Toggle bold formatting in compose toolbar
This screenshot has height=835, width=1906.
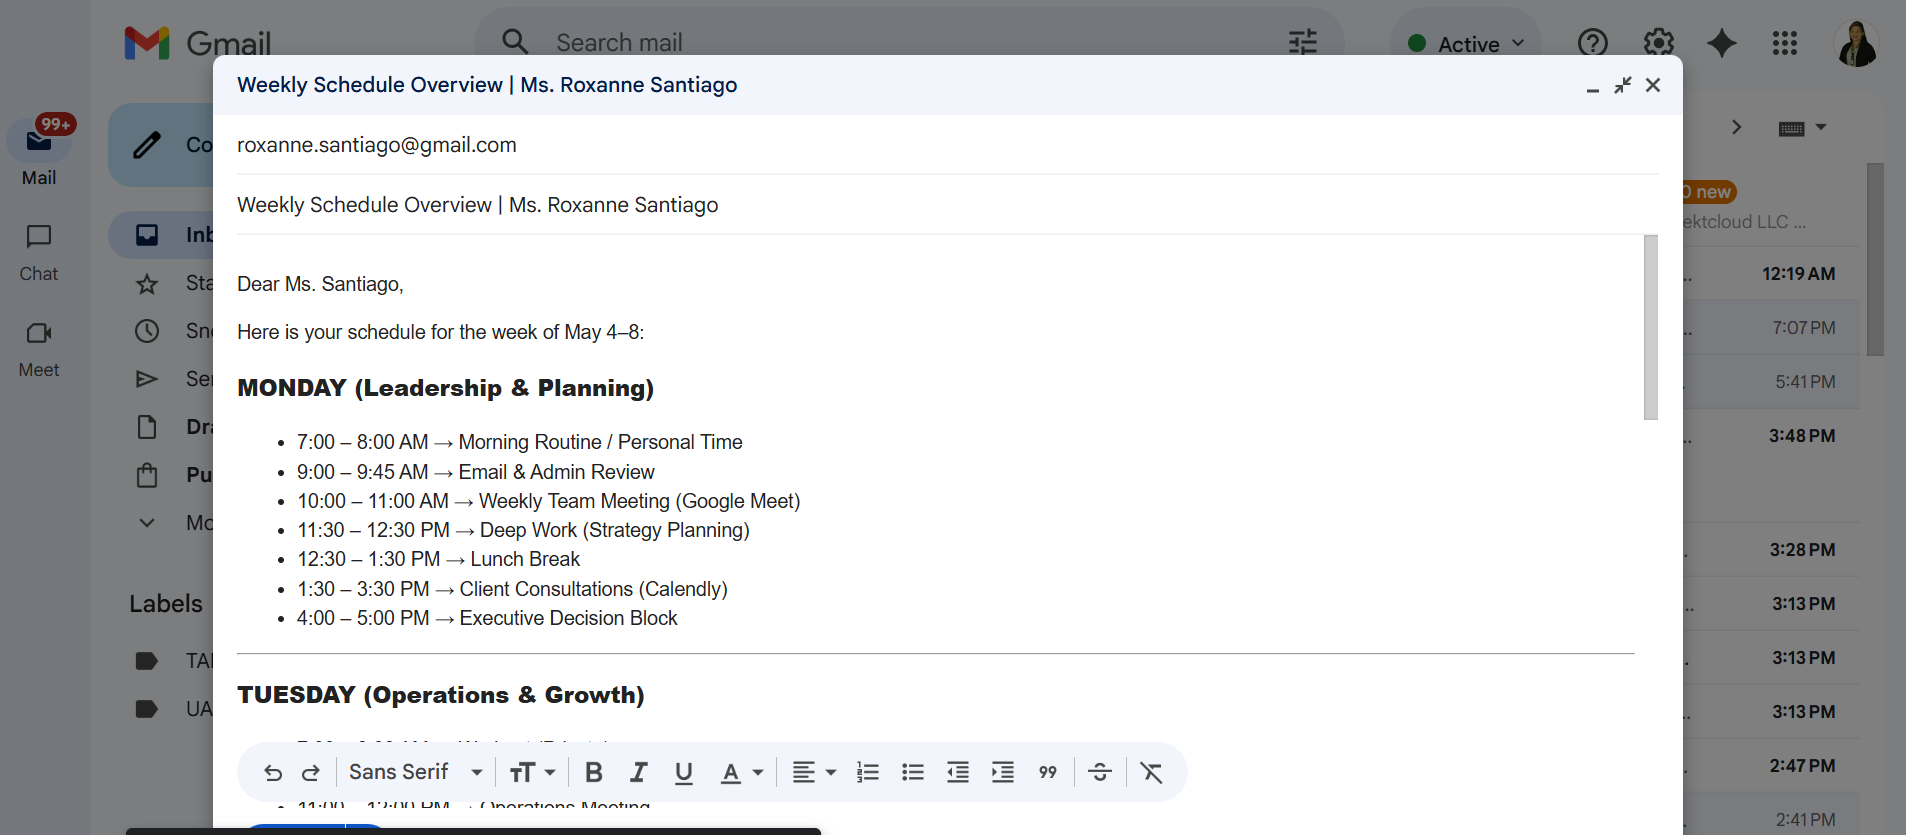click(x=594, y=772)
